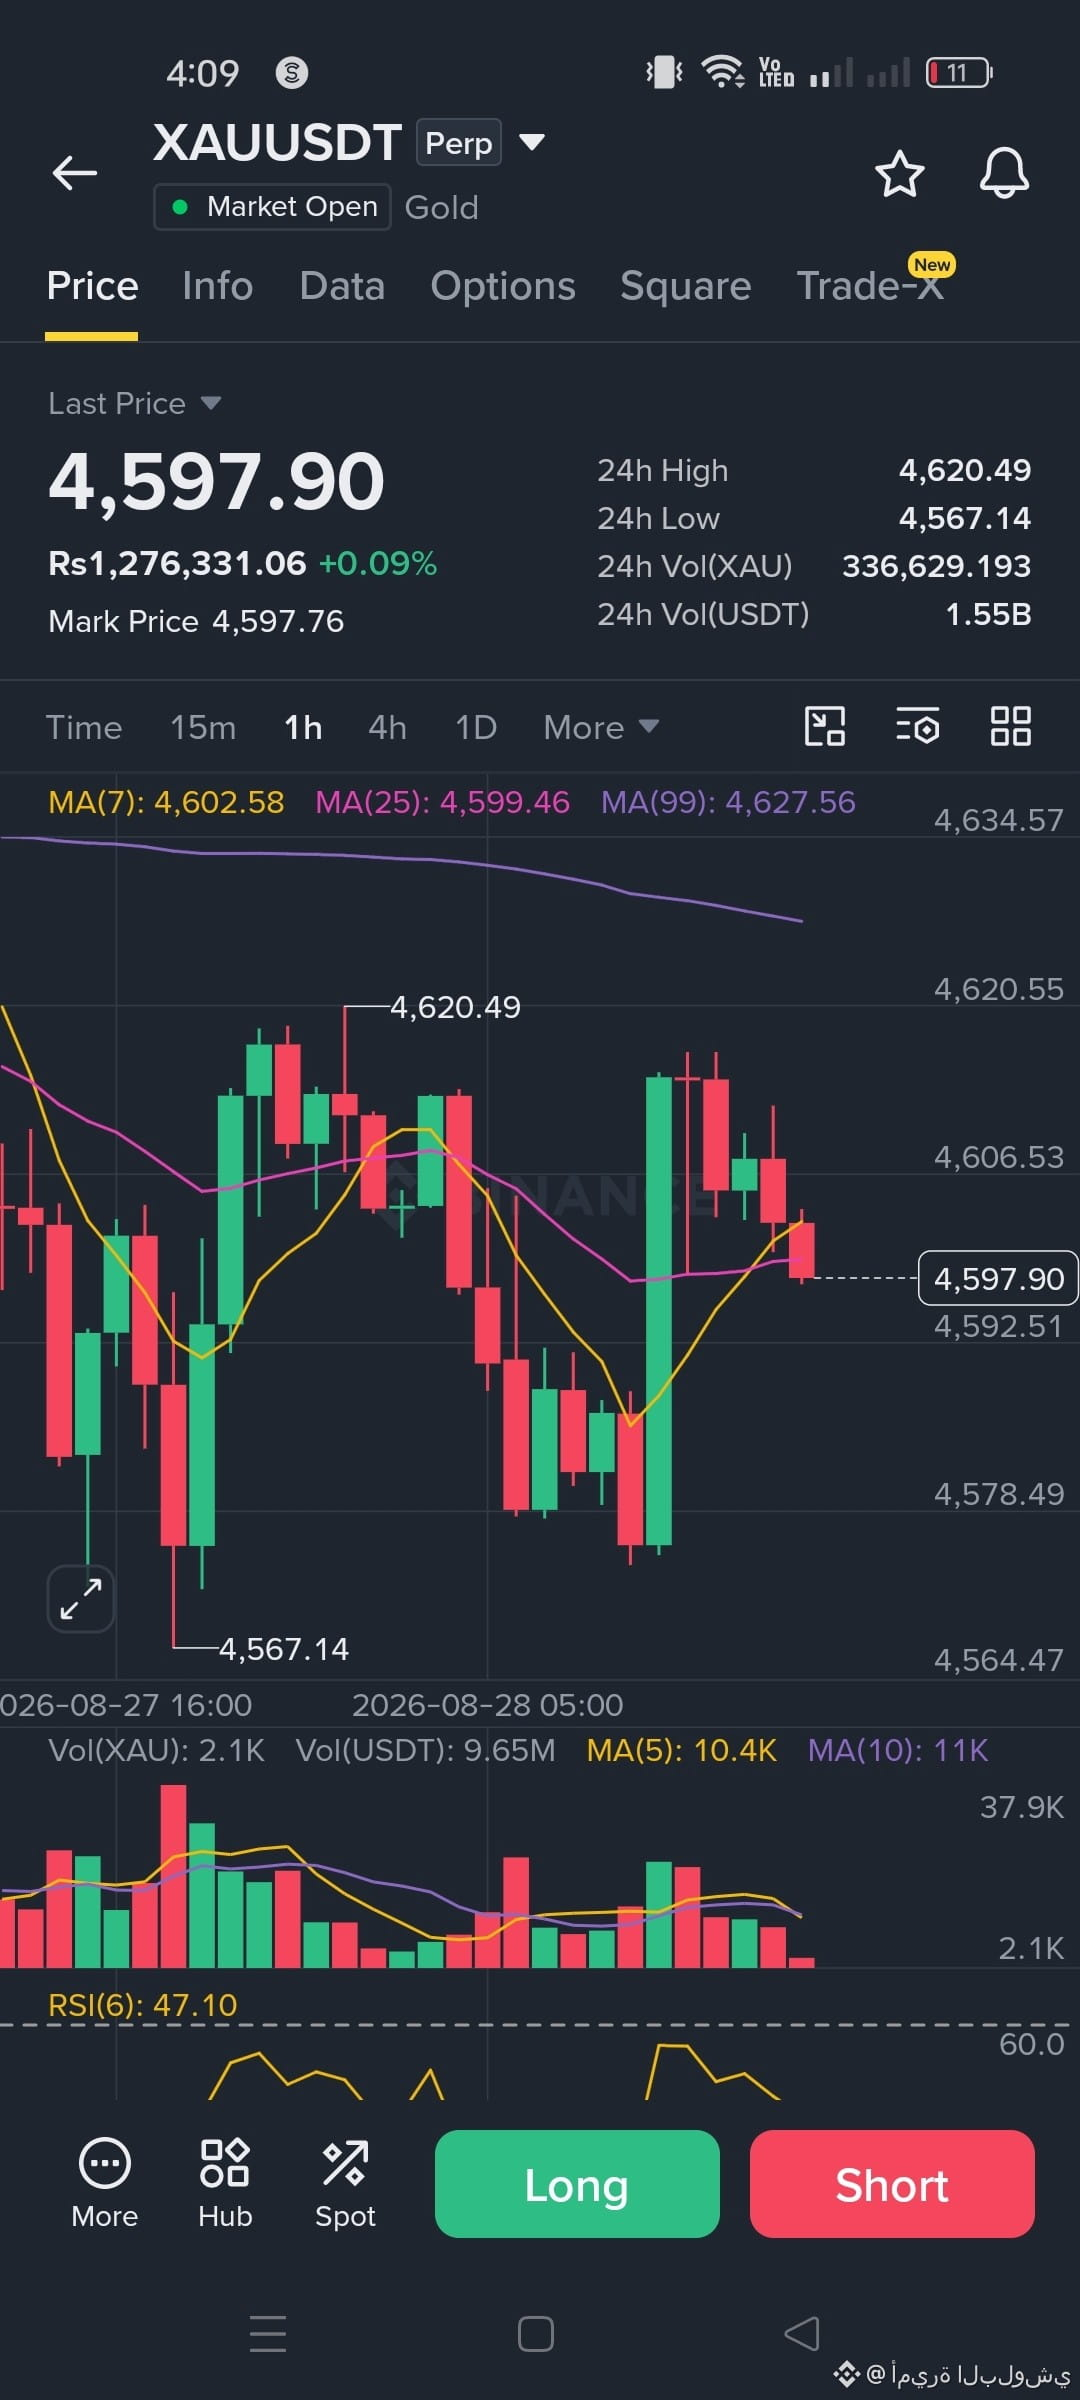The height and width of the screenshot is (2400, 1080).
Task: Tap the 24h Vol(USDT) value 1.55B
Action: coord(988,614)
